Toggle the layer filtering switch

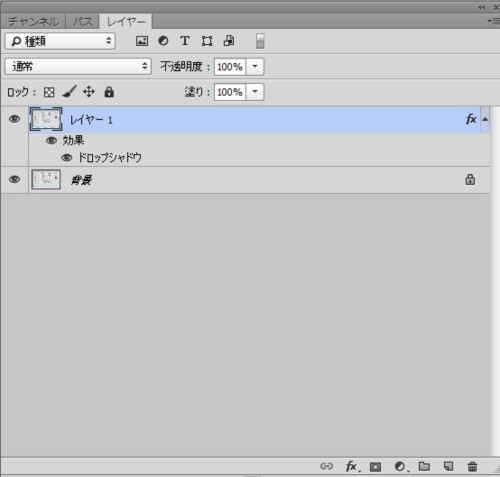[x=260, y=41]
